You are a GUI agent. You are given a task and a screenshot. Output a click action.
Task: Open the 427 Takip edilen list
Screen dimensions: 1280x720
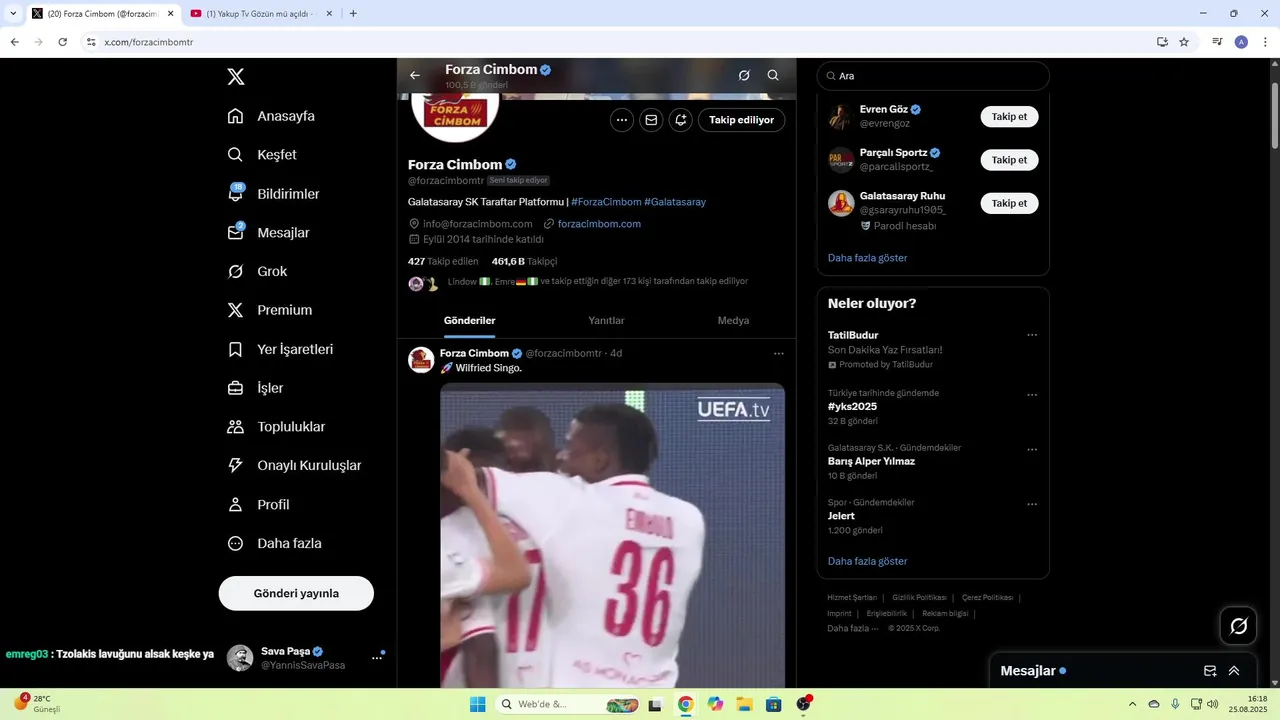point(443,261)
